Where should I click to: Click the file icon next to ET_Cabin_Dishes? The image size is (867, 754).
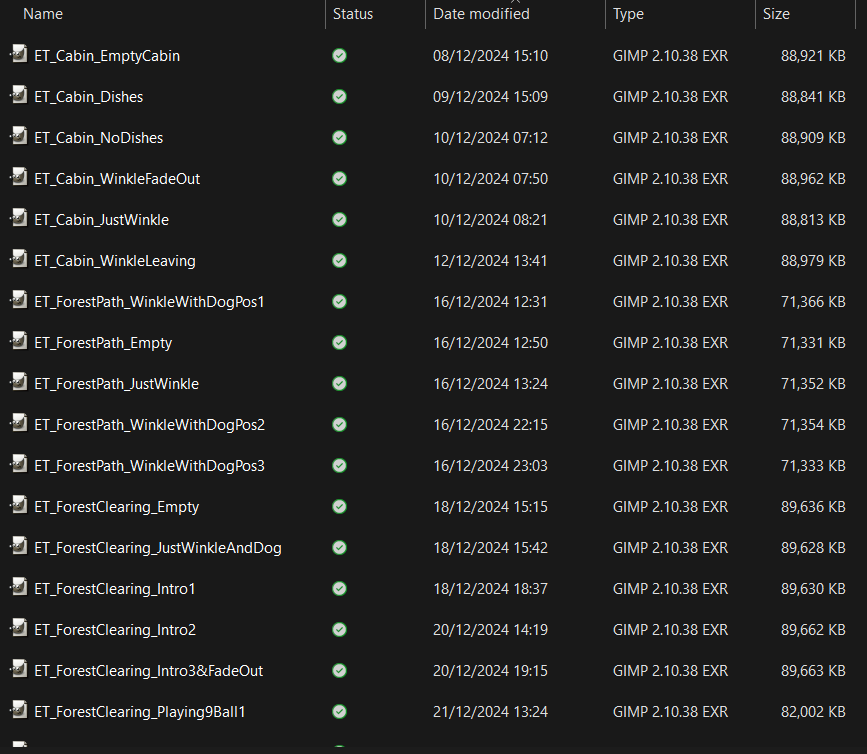coord(18,96)
